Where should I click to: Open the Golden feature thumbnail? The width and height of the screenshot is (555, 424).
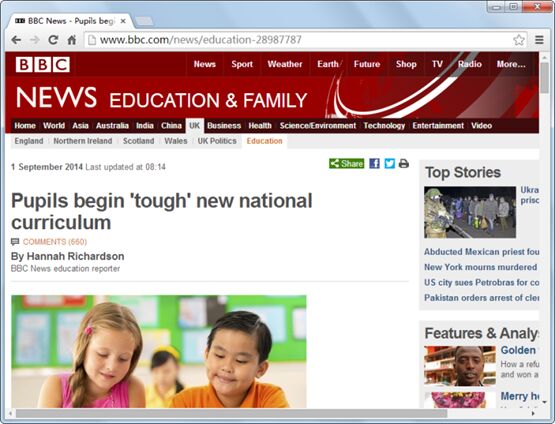460,366
